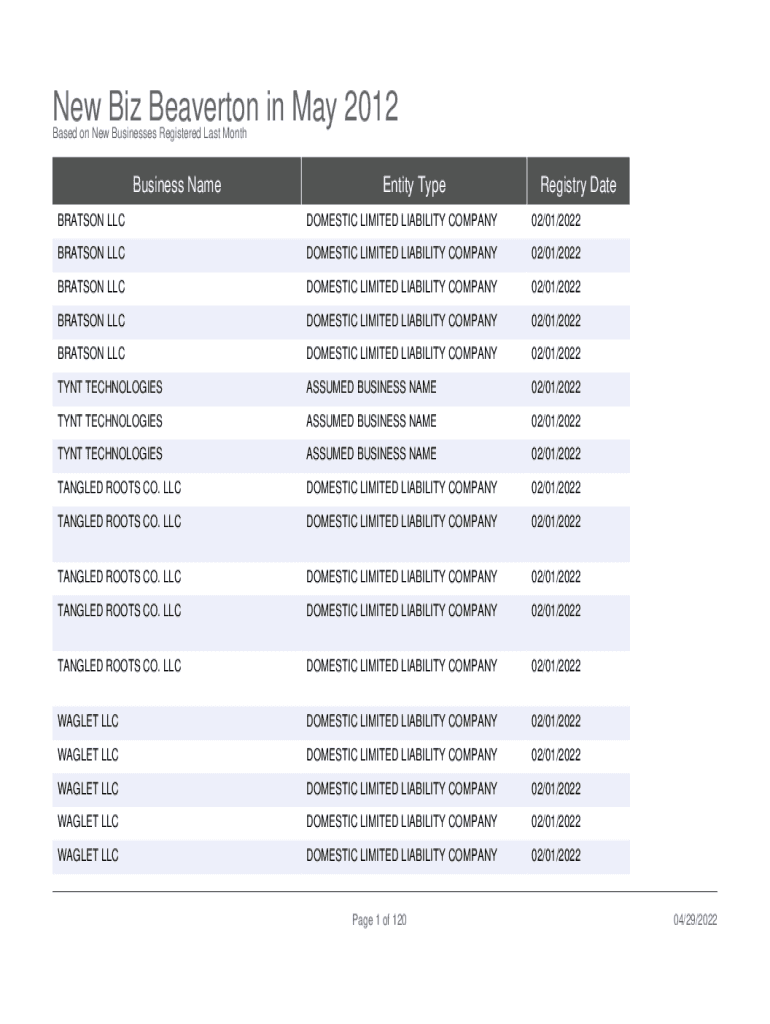
Task: Select the Registry Date column header
Action: pyautogui.click(x=578, y=185)
